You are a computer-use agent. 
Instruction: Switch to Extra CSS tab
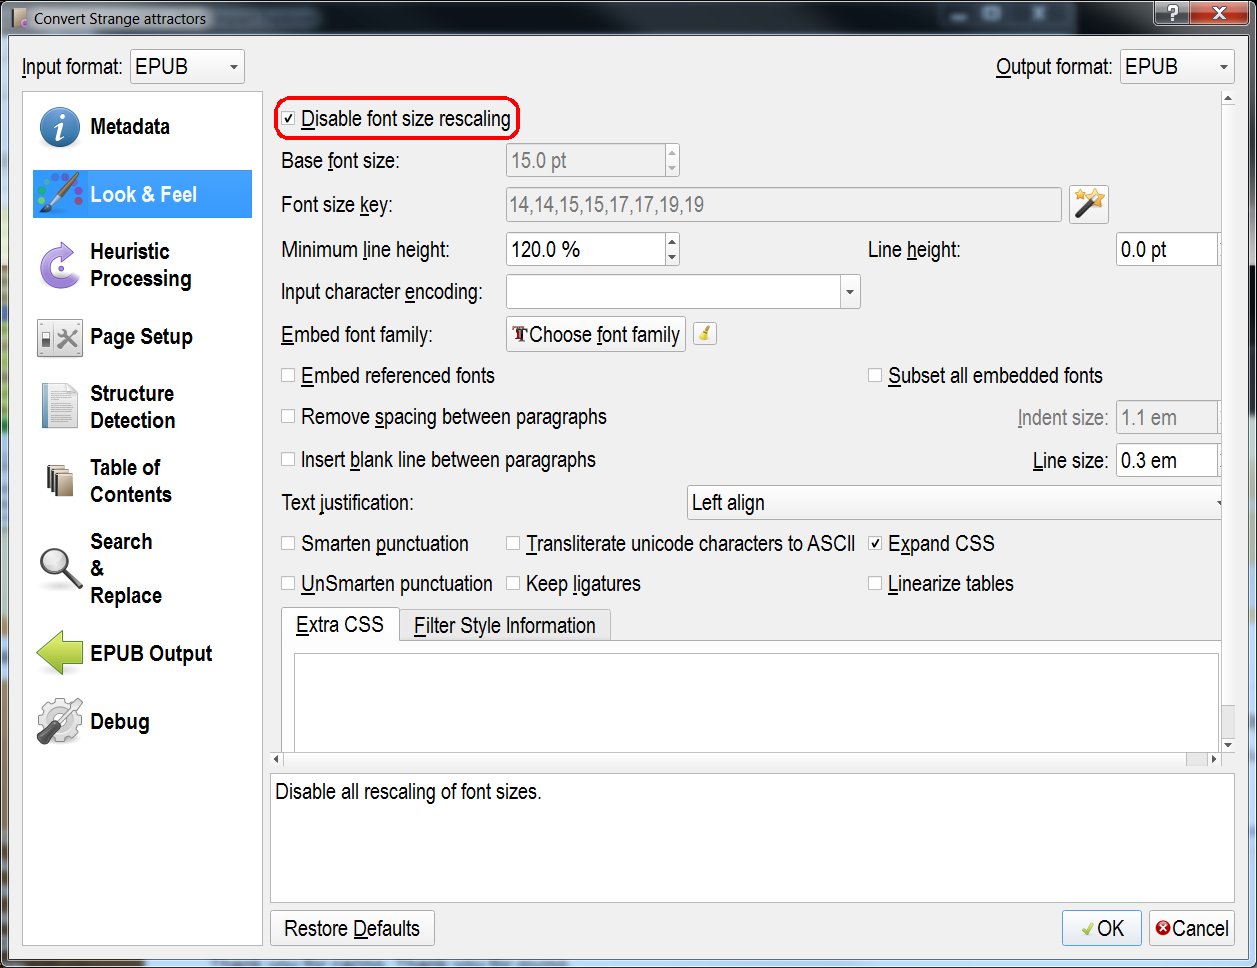click(340, 625)
